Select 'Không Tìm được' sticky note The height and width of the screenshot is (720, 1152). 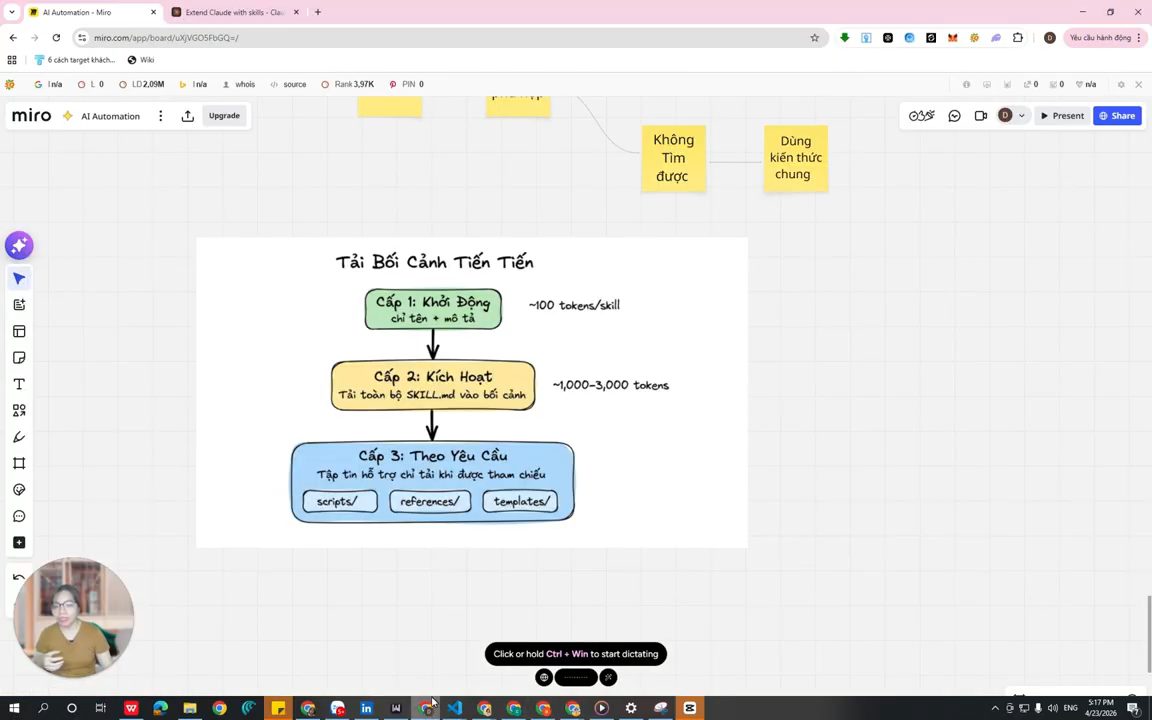pyautogui.click(x=674, y=158)
